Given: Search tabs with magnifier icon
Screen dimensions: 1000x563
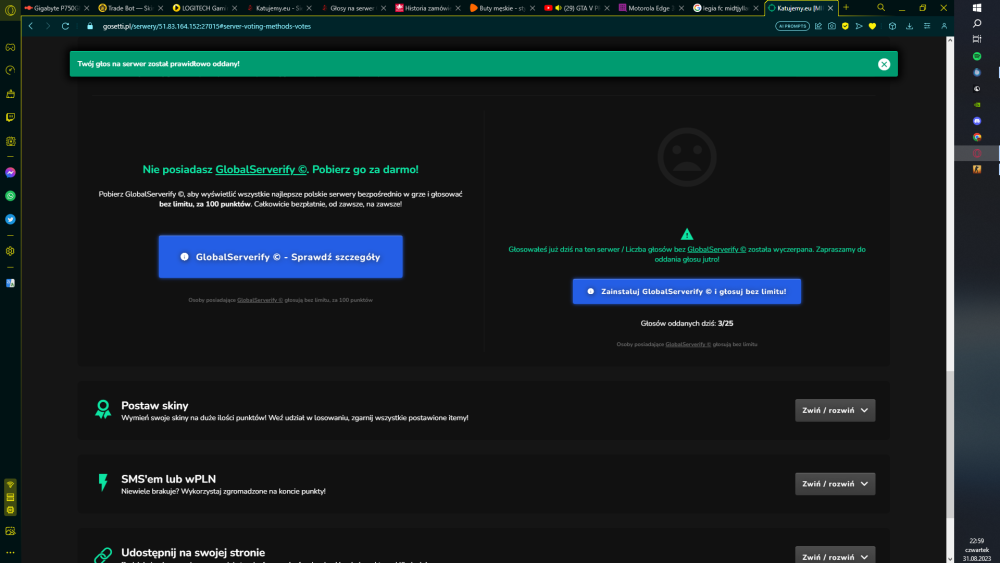Looking at the screenshot, I should pos(881,8).
